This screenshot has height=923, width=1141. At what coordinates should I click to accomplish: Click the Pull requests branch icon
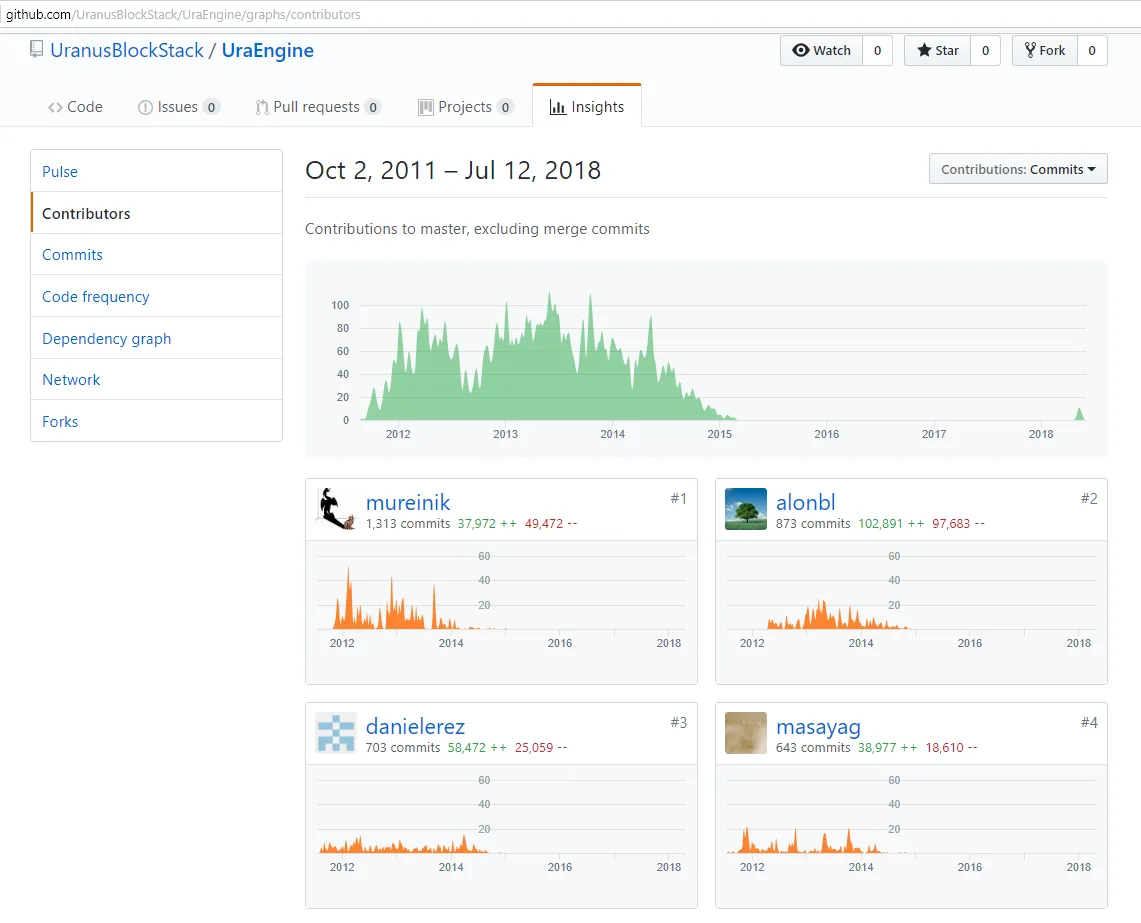262,107
